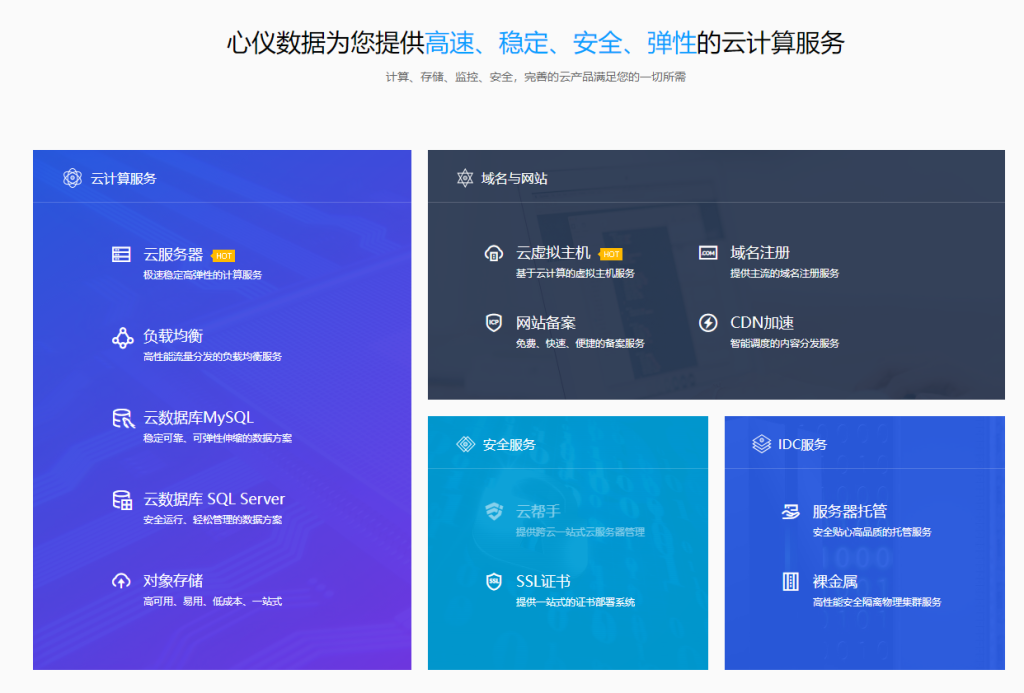
Task: Click description 免费、快速、便捷的备案服务
Action: [x=581, y=344]
